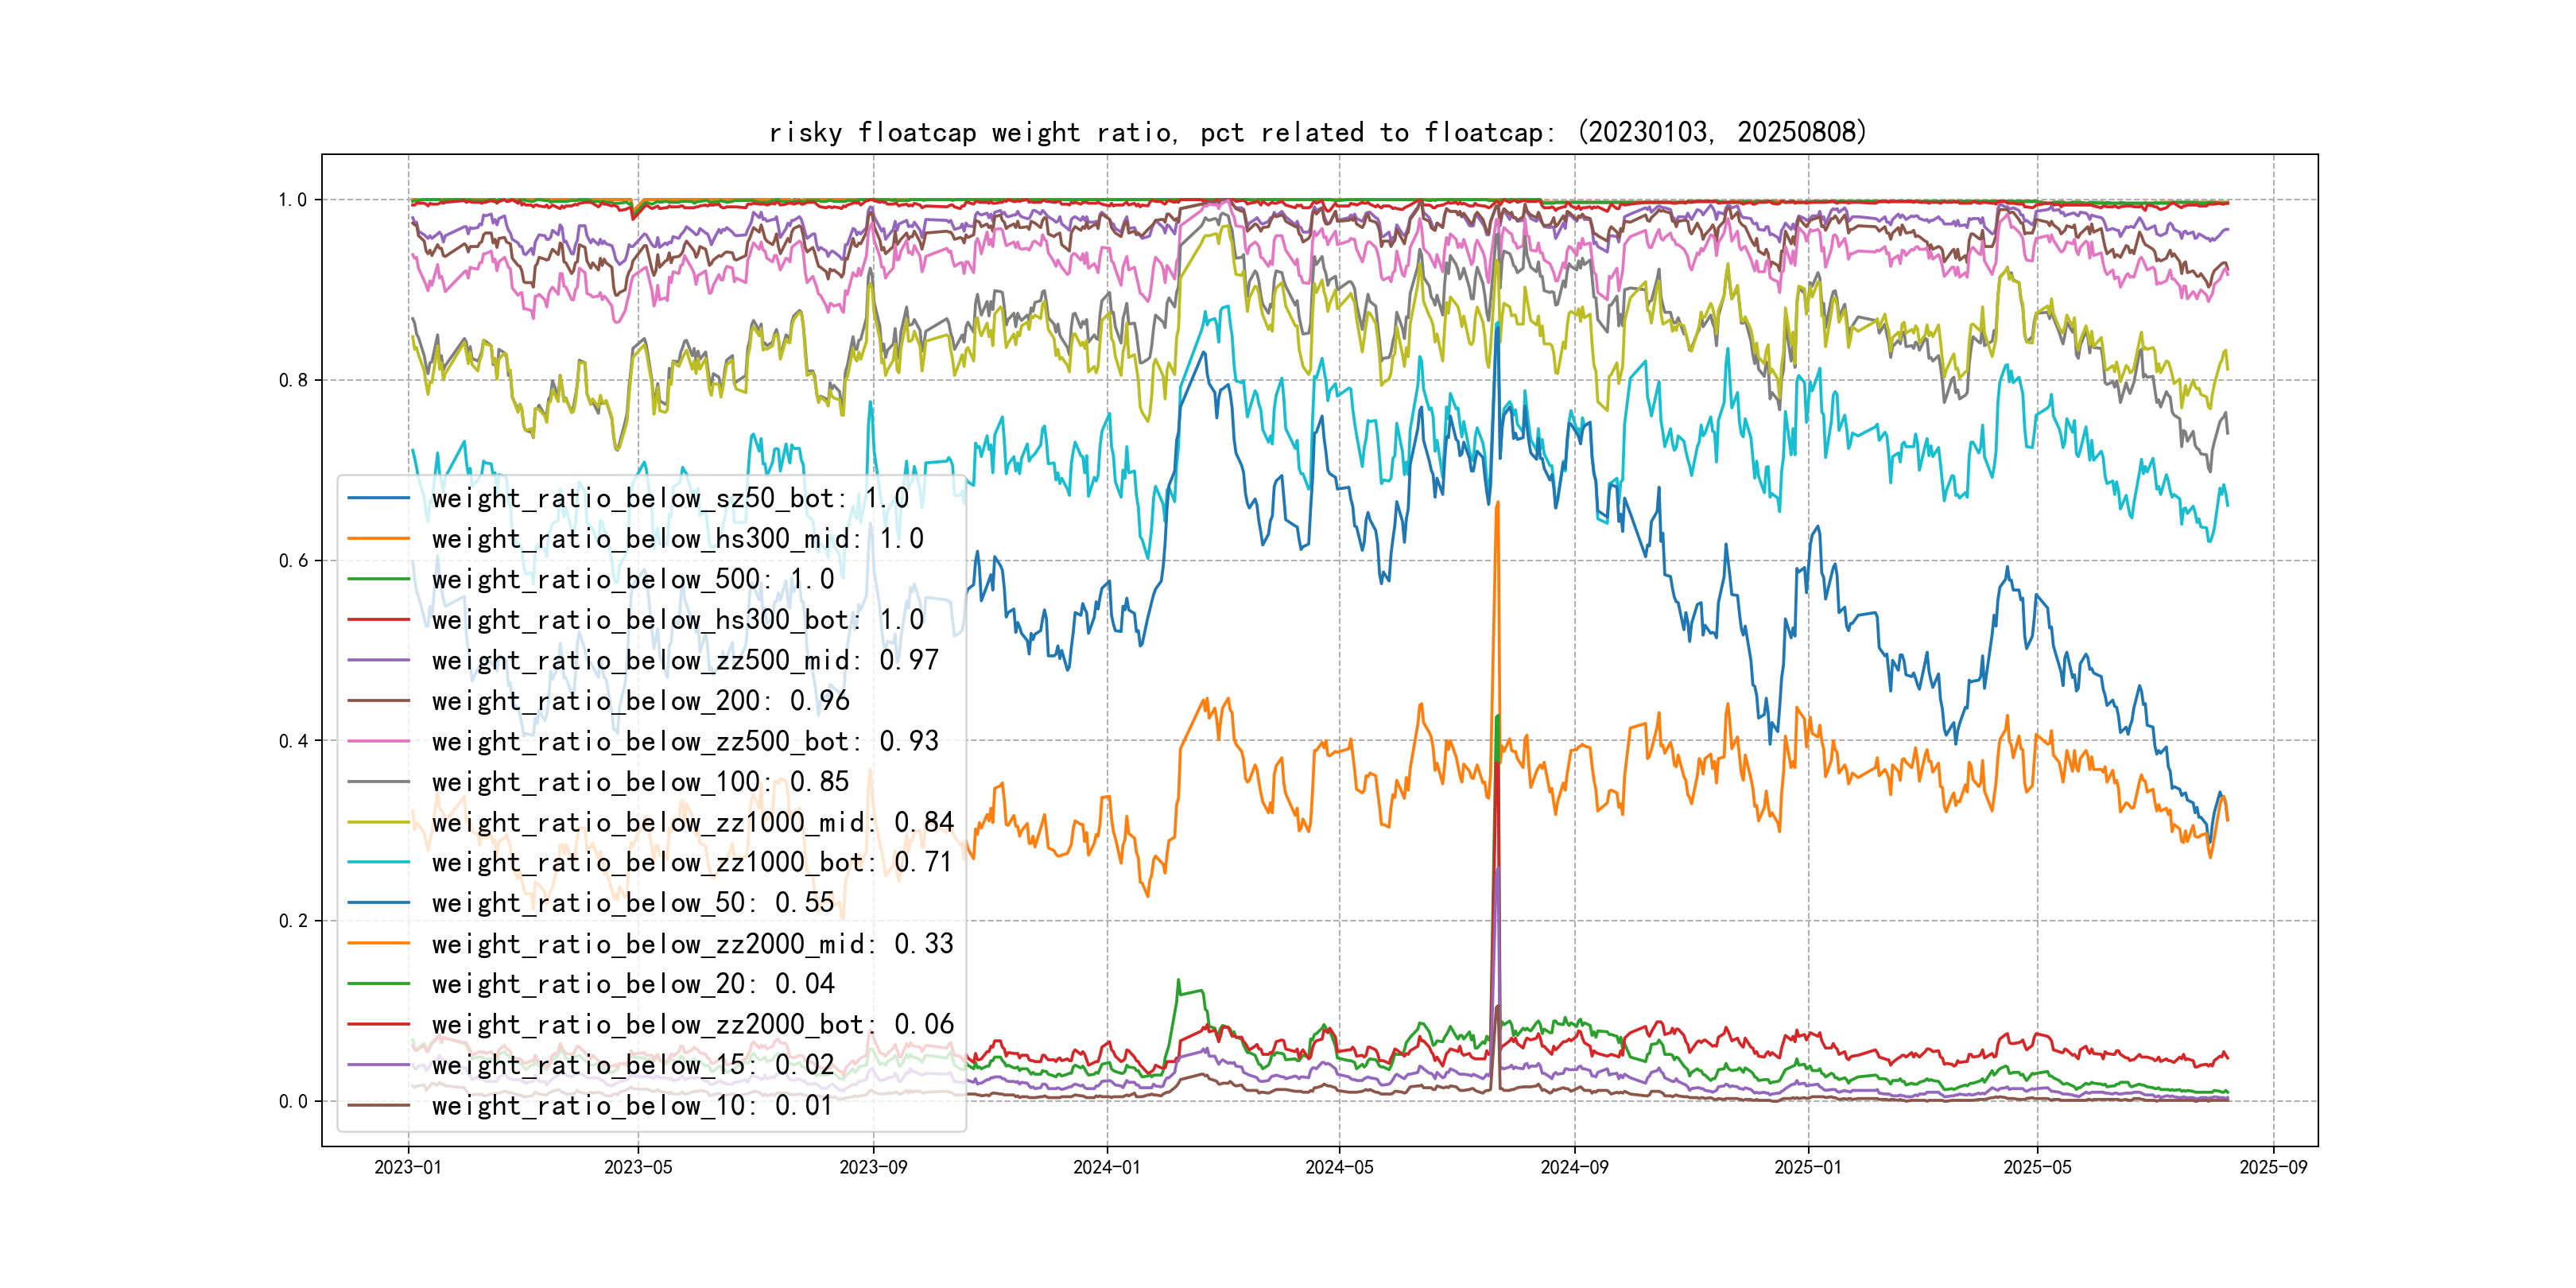Click the 2023-05 x-axis tick label
Screen dimensions: 2576x1288
[638, 1168]
